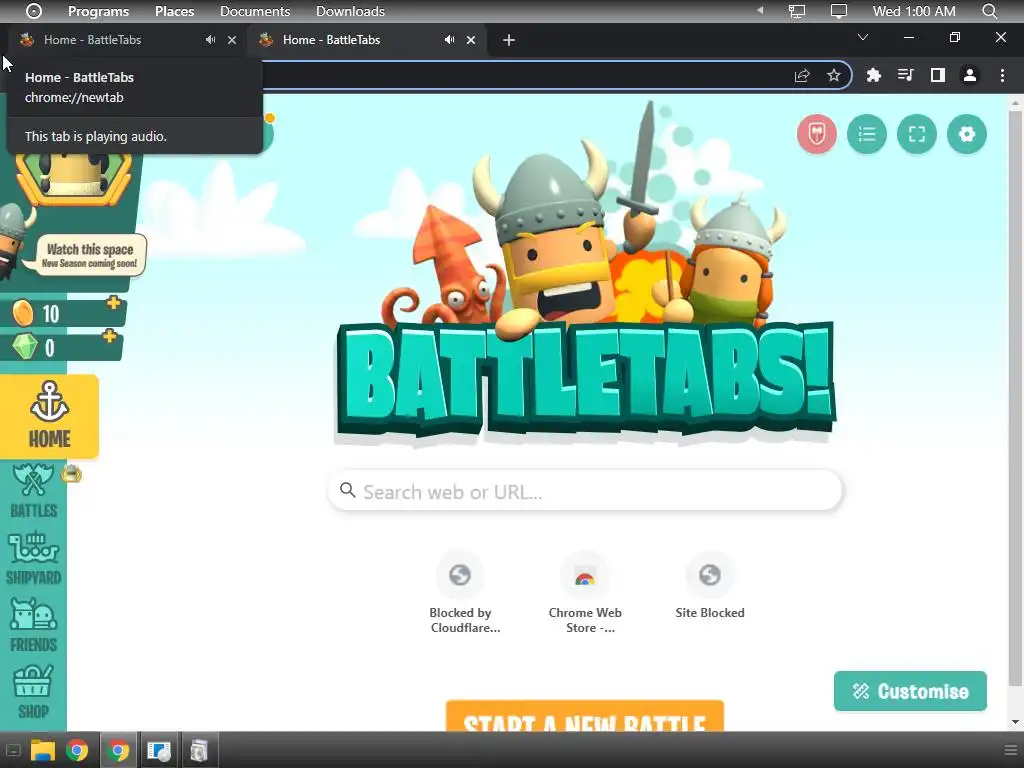The height and width of the screenshot is (768, 1024).
Task: Open the file manager folder in taskbar
Action: [x=42, y=750]
